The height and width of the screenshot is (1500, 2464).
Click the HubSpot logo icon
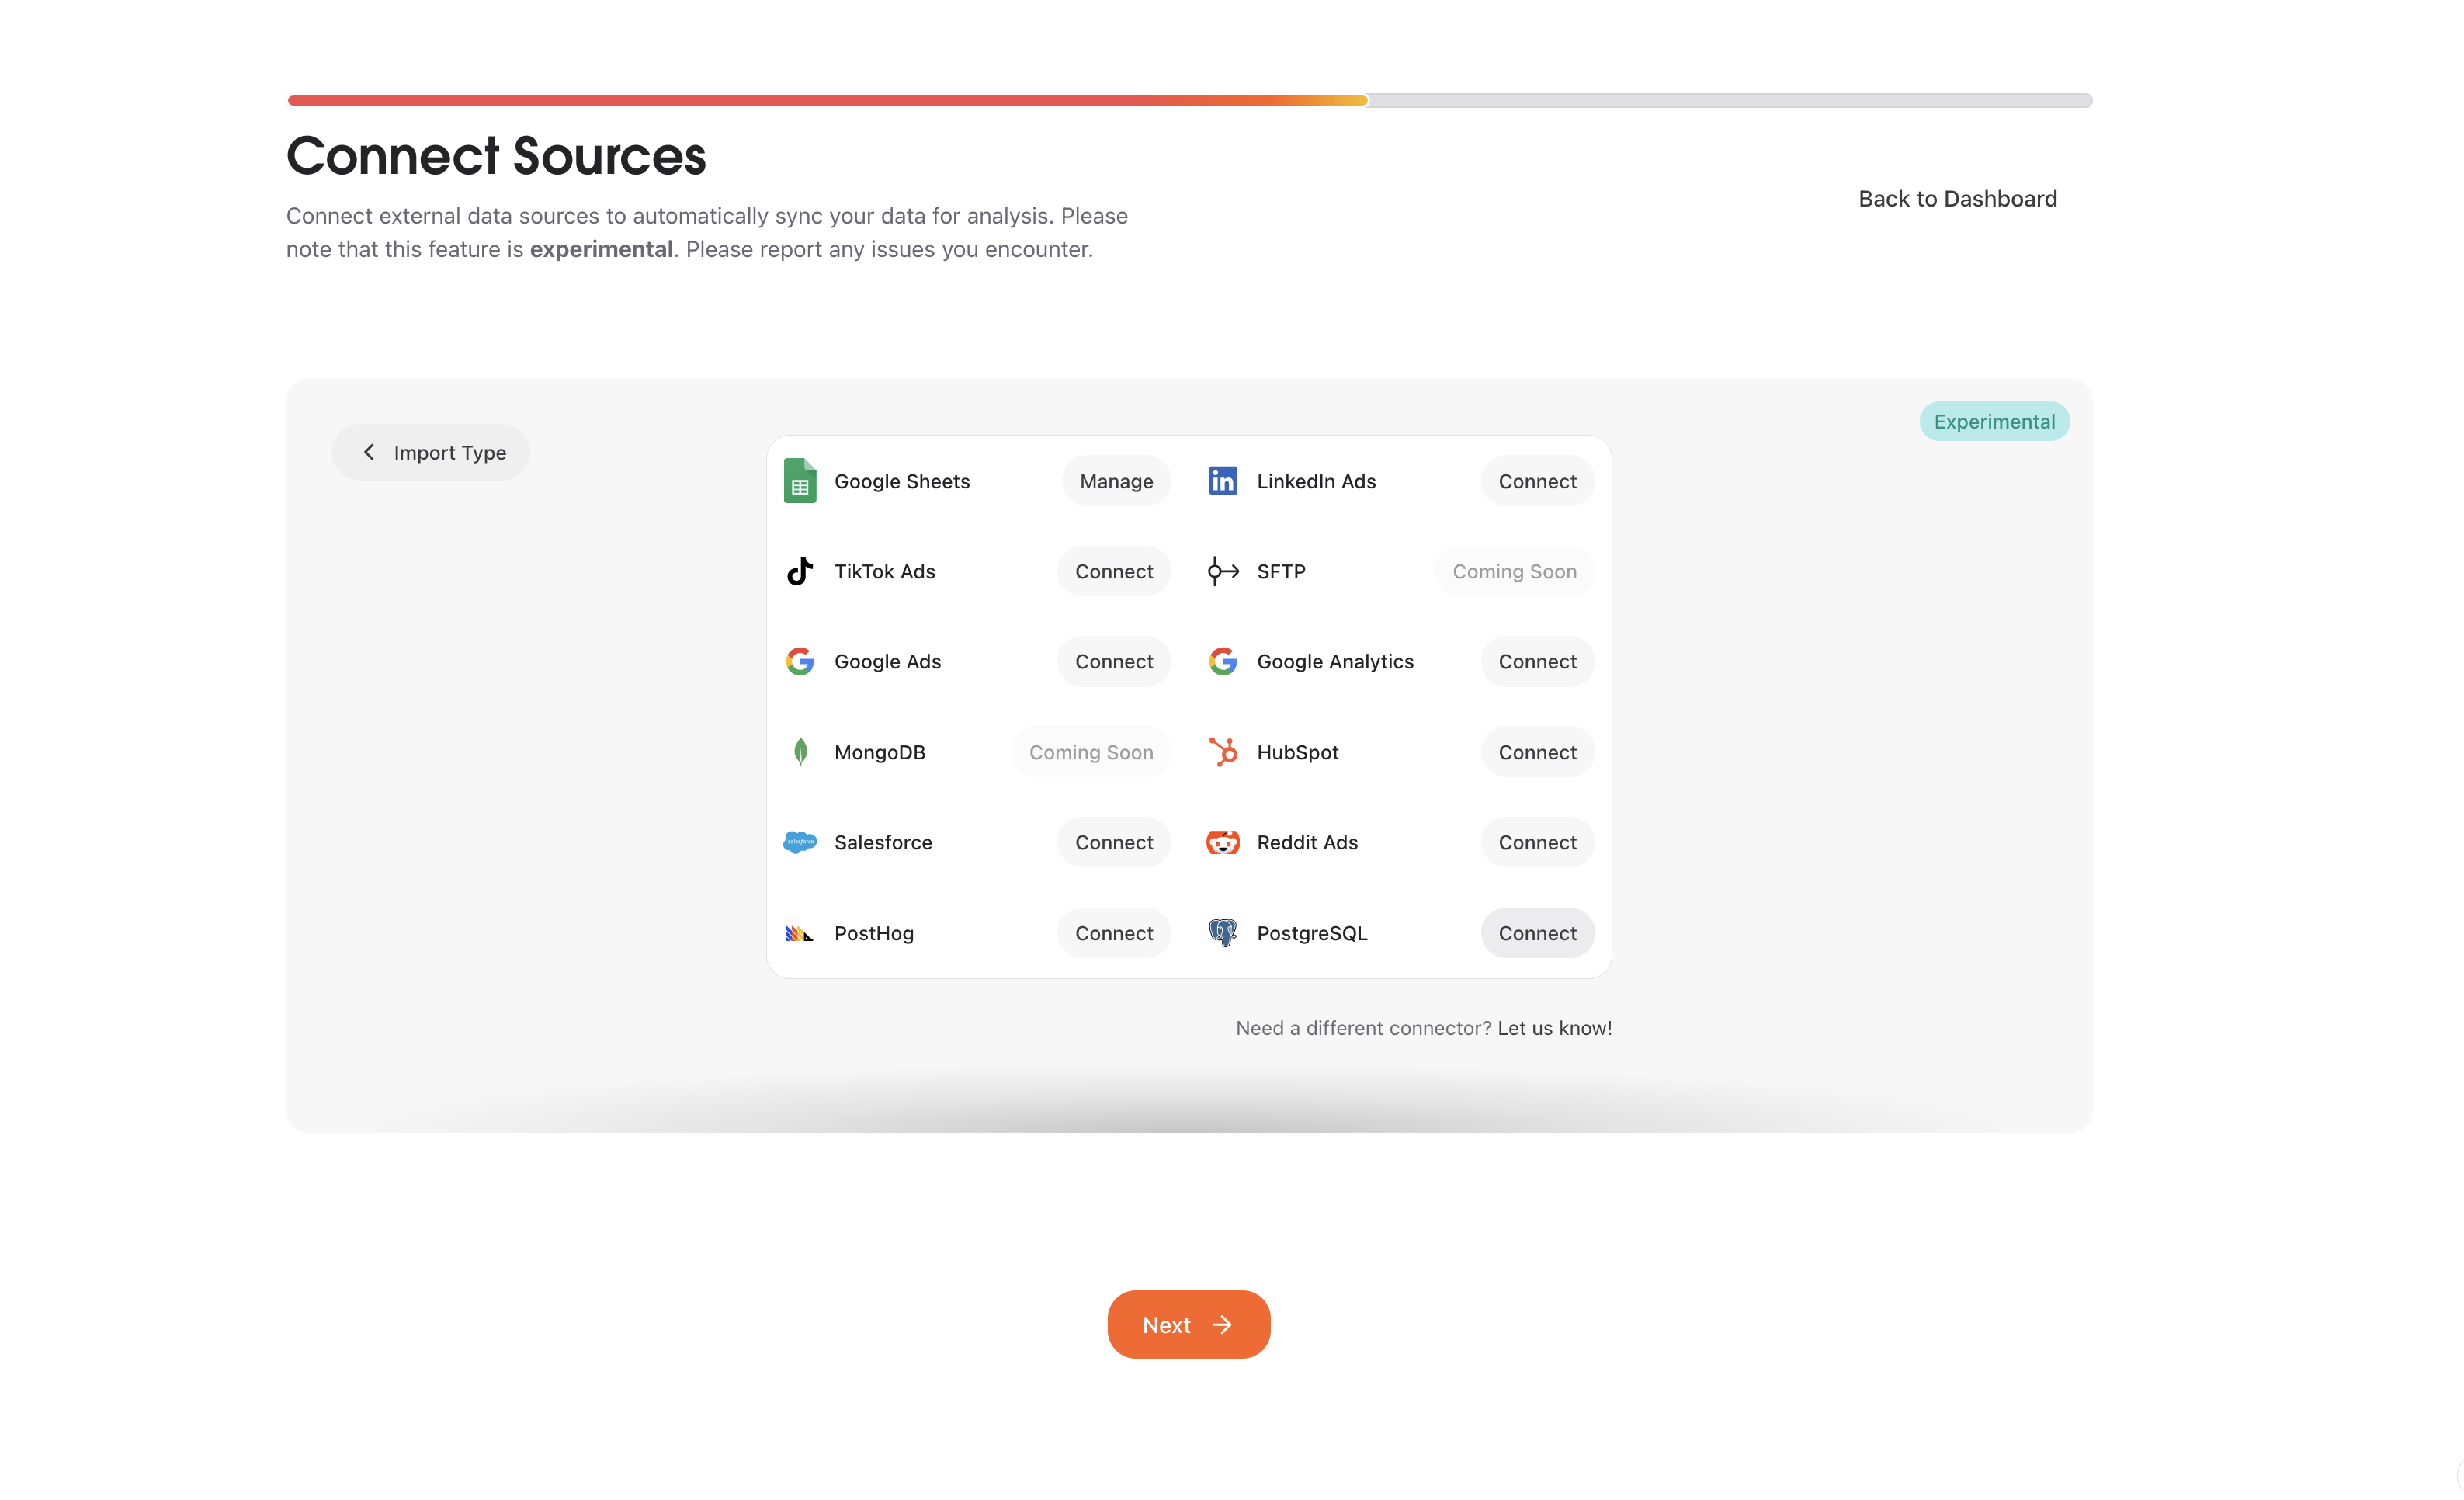pyautogui.click(x=1222, y=752)
